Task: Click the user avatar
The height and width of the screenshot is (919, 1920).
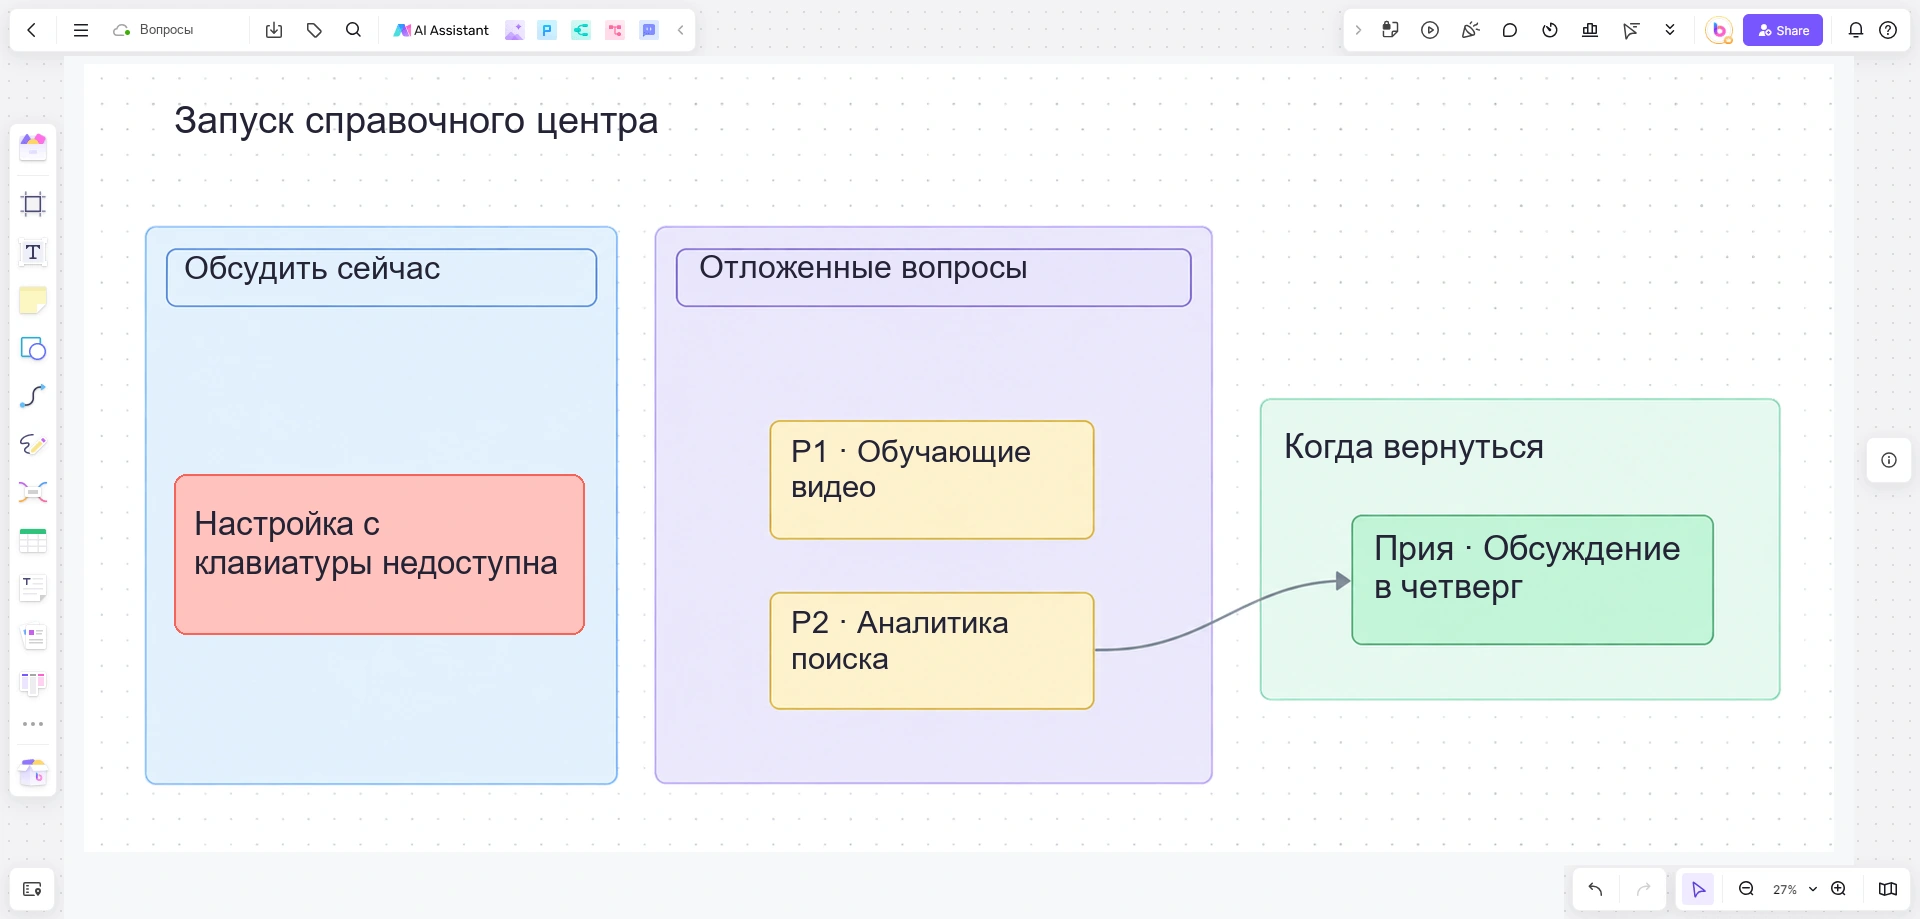Action: (x=1719, y=30)
